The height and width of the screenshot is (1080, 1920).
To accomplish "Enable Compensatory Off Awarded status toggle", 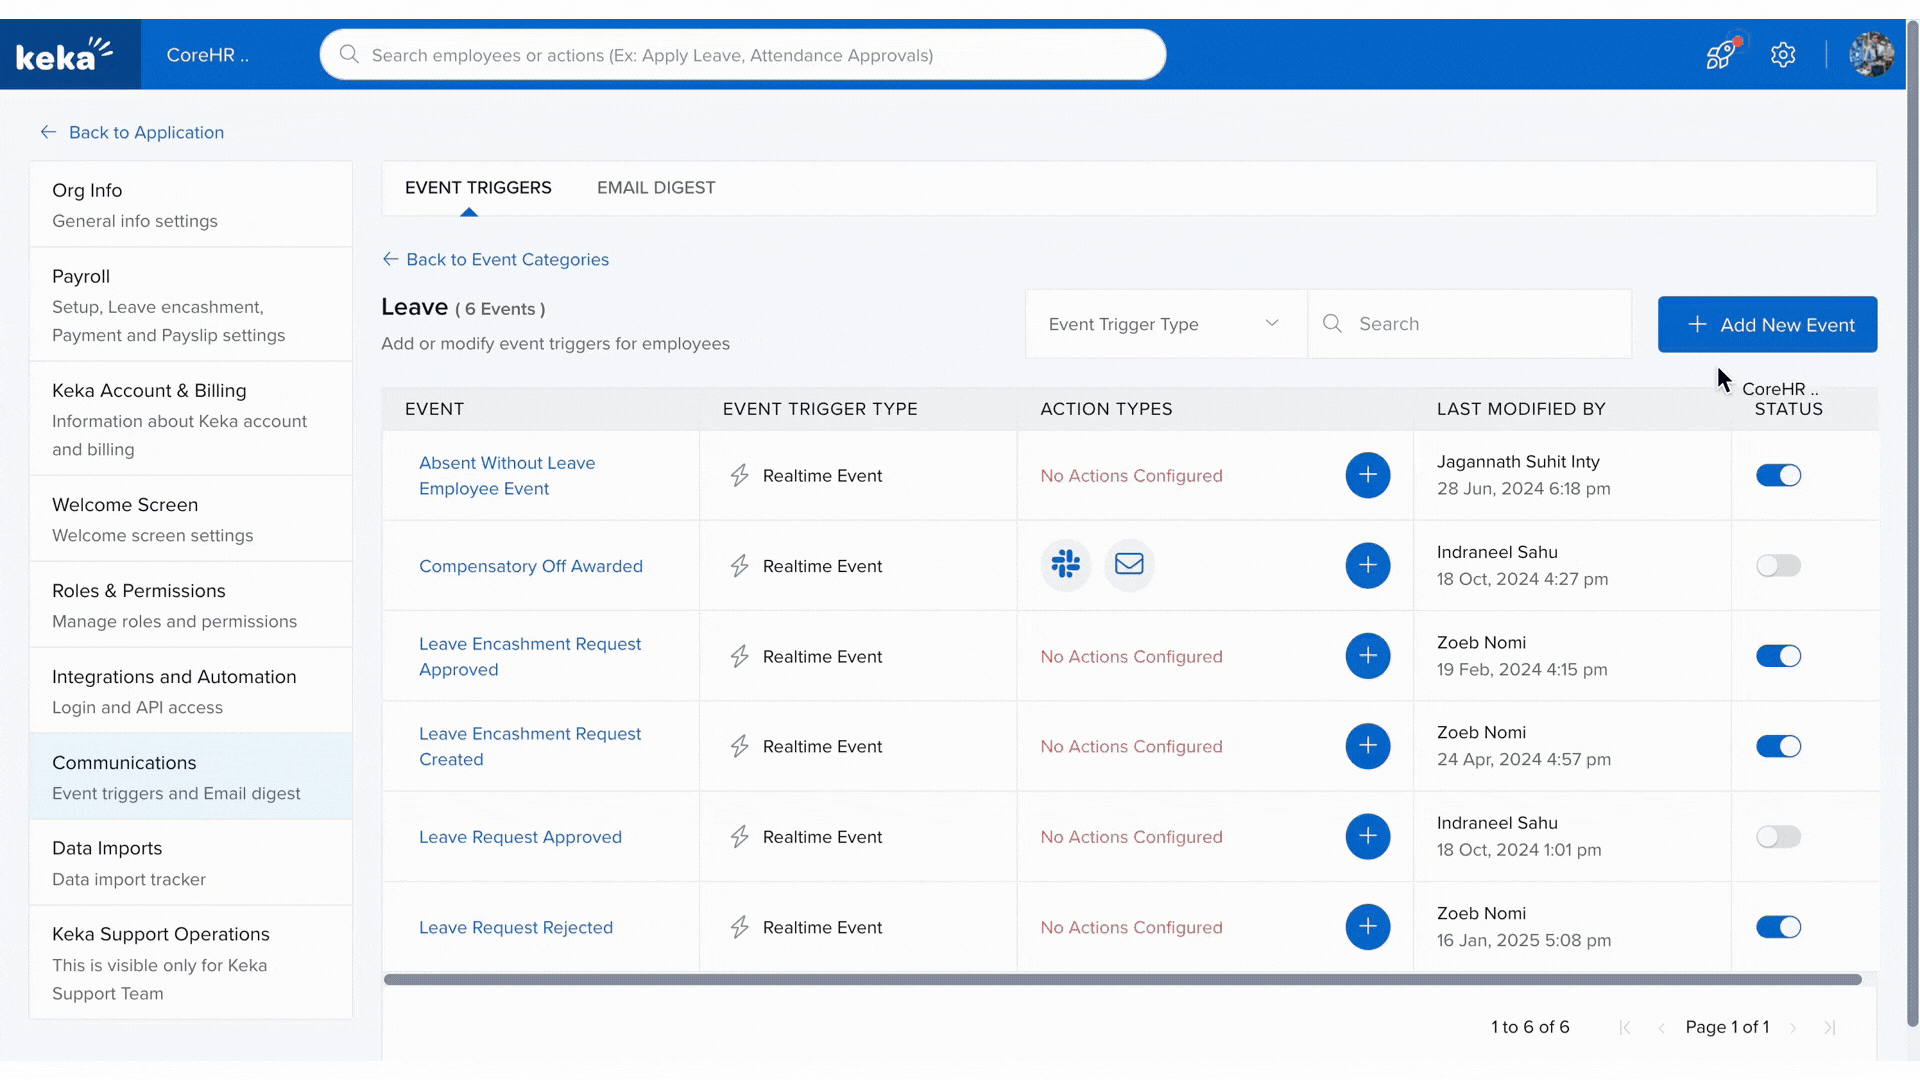I will 1778,566.
